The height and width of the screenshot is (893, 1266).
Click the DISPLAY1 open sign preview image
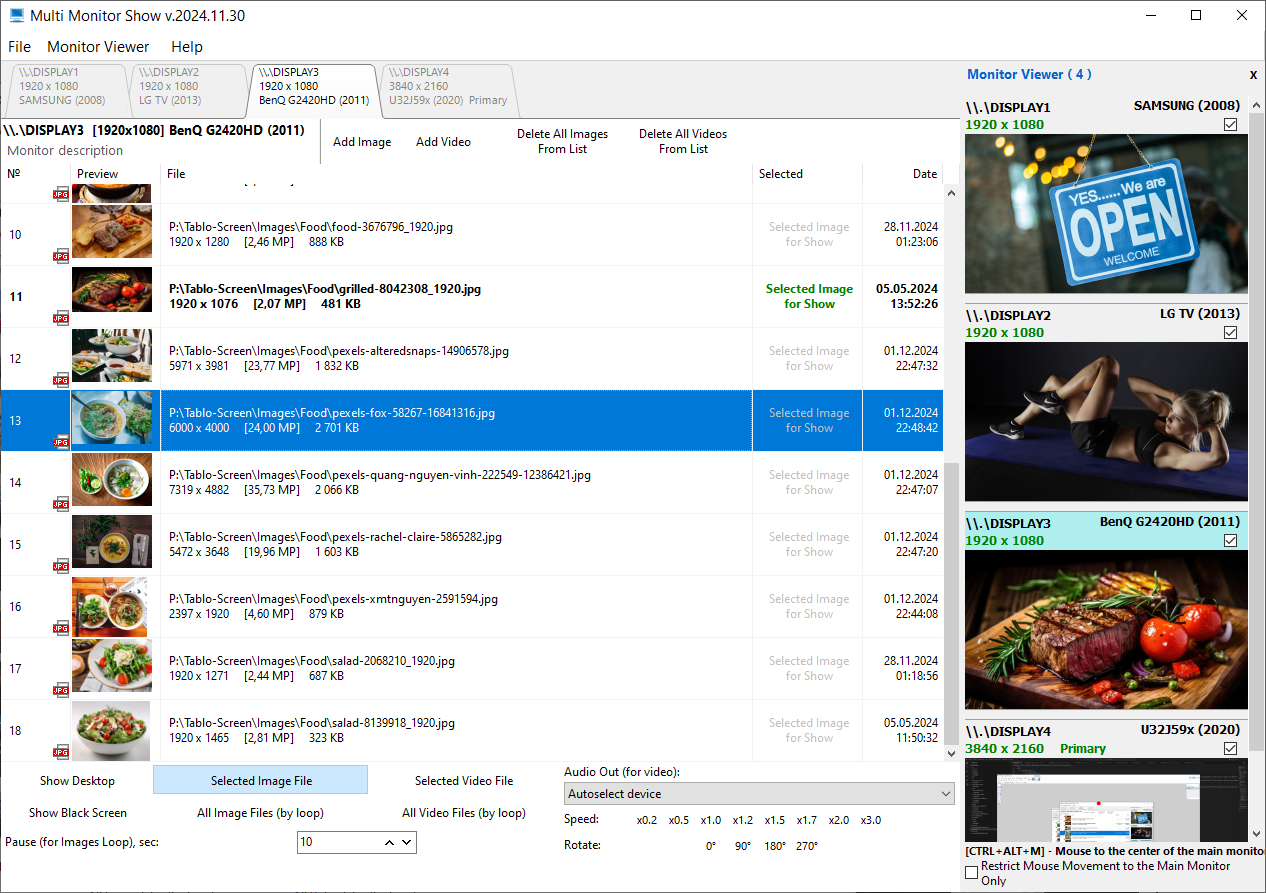(x=1106, y=213)
